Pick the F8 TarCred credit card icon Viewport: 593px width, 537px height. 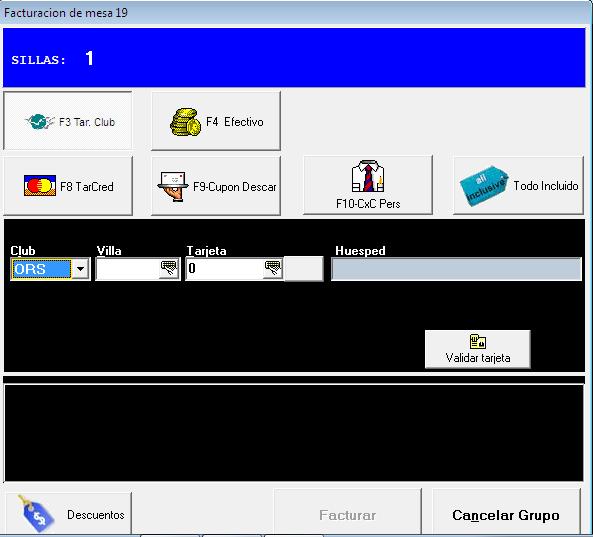click(x=40, y=185)
